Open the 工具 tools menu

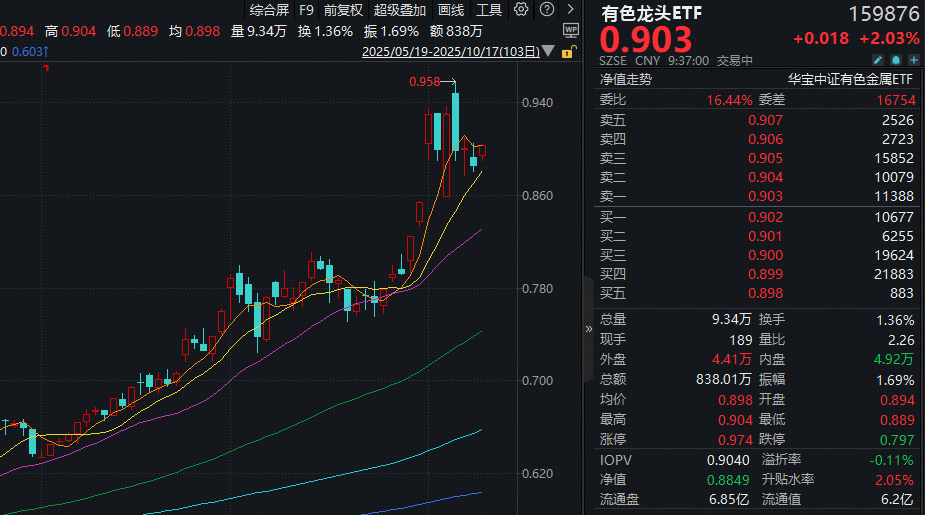[489, 10]
